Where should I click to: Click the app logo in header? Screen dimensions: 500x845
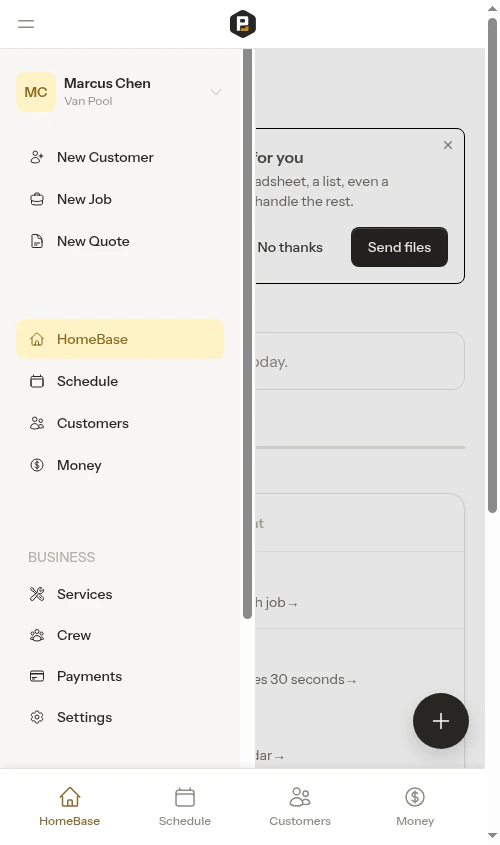[x=243, y=24]
